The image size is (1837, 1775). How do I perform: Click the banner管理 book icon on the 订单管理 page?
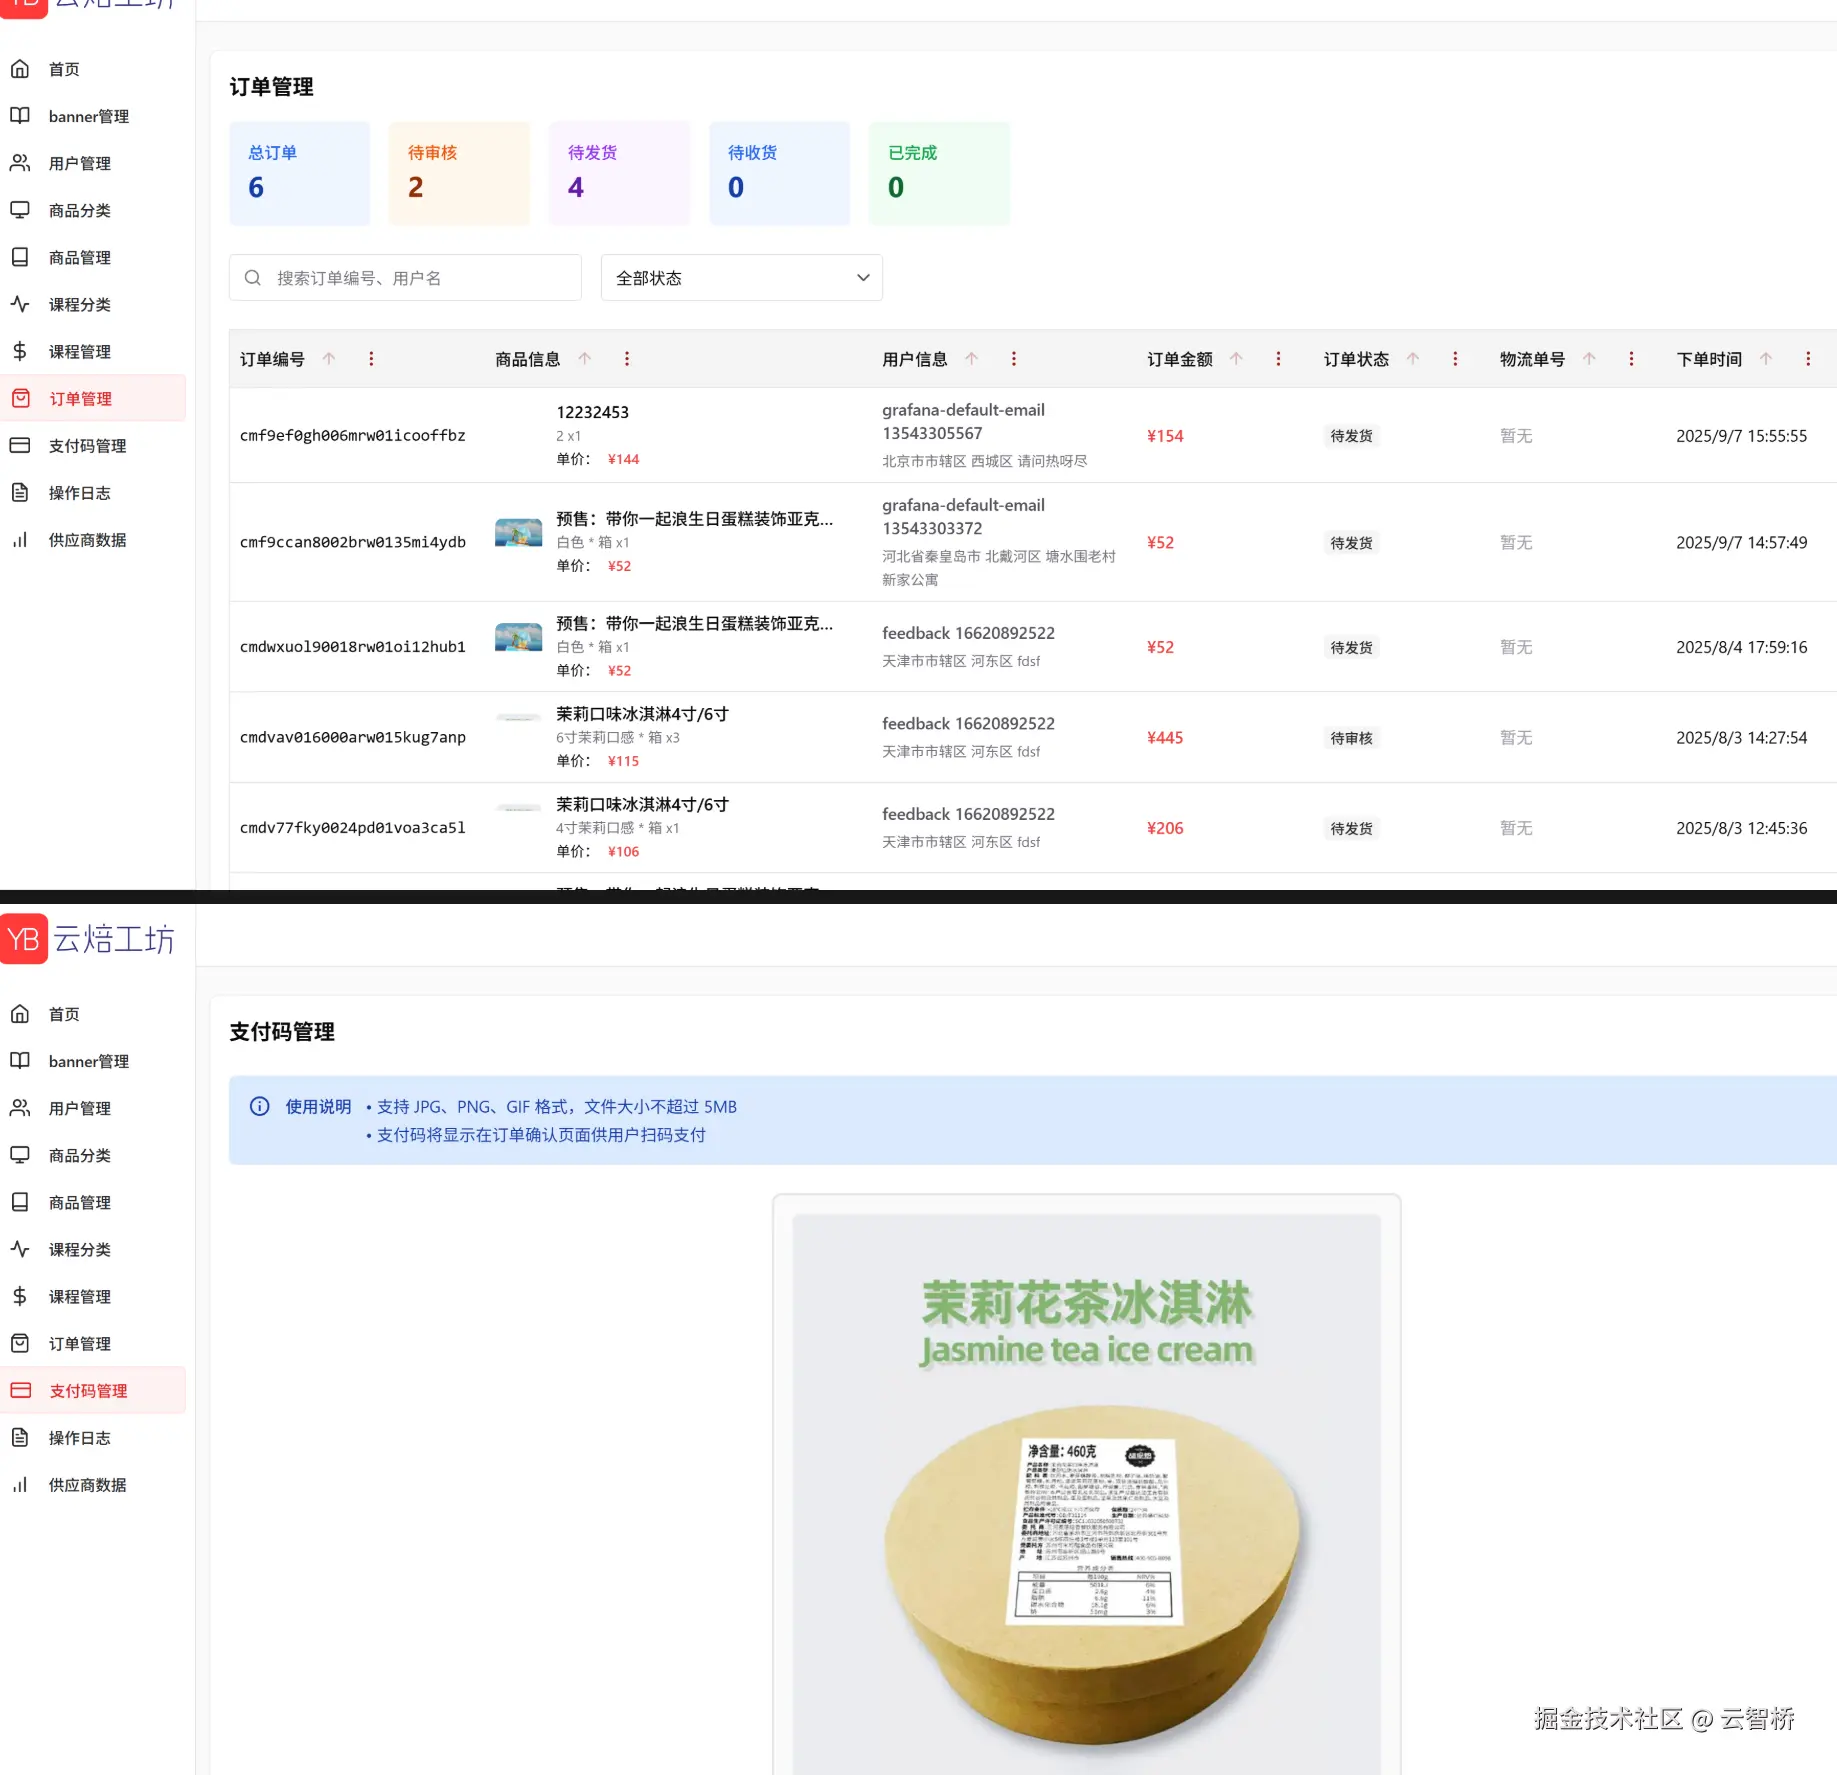[x=20, y=116]
